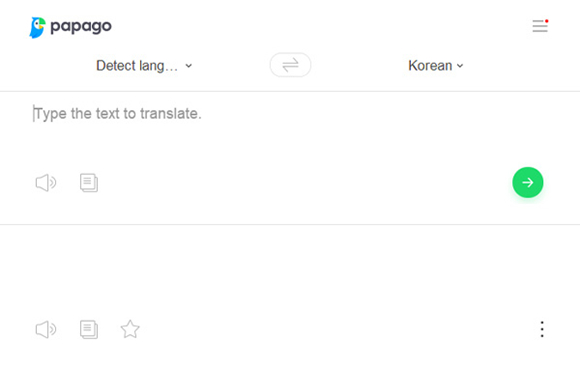Click the empty translation result area

click(290, 270)
